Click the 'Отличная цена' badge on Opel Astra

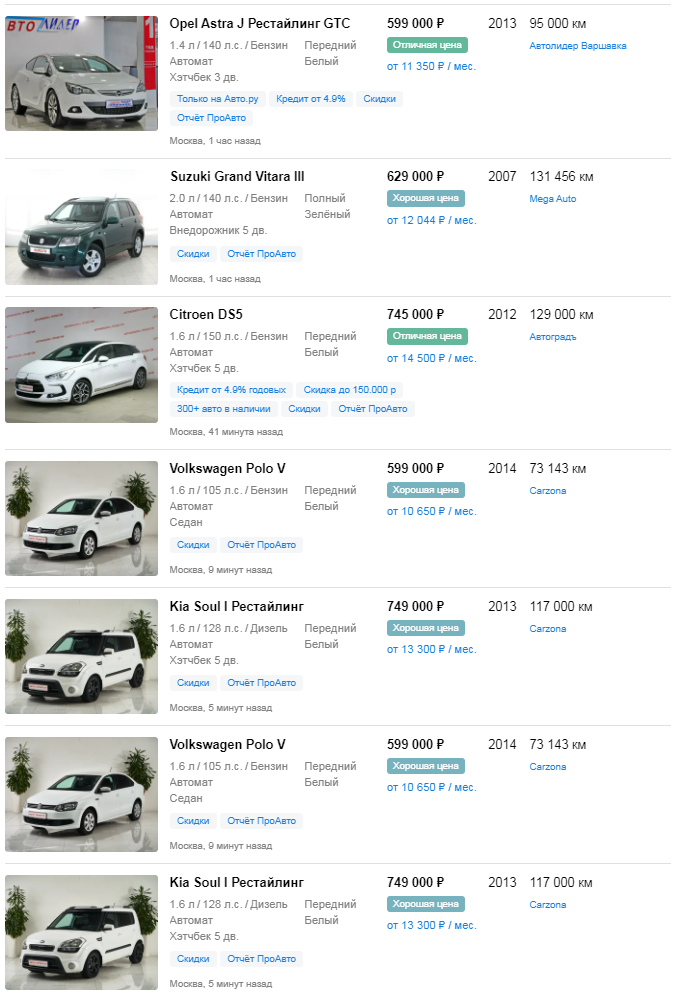[x=427, y=45]
